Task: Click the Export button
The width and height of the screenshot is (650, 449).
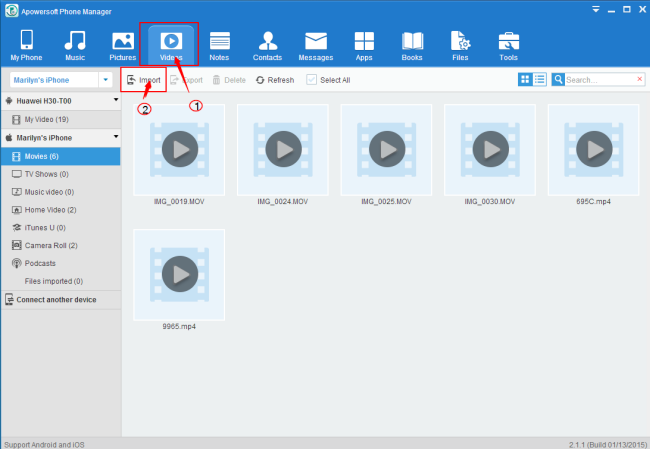Action: click(187, 80)
